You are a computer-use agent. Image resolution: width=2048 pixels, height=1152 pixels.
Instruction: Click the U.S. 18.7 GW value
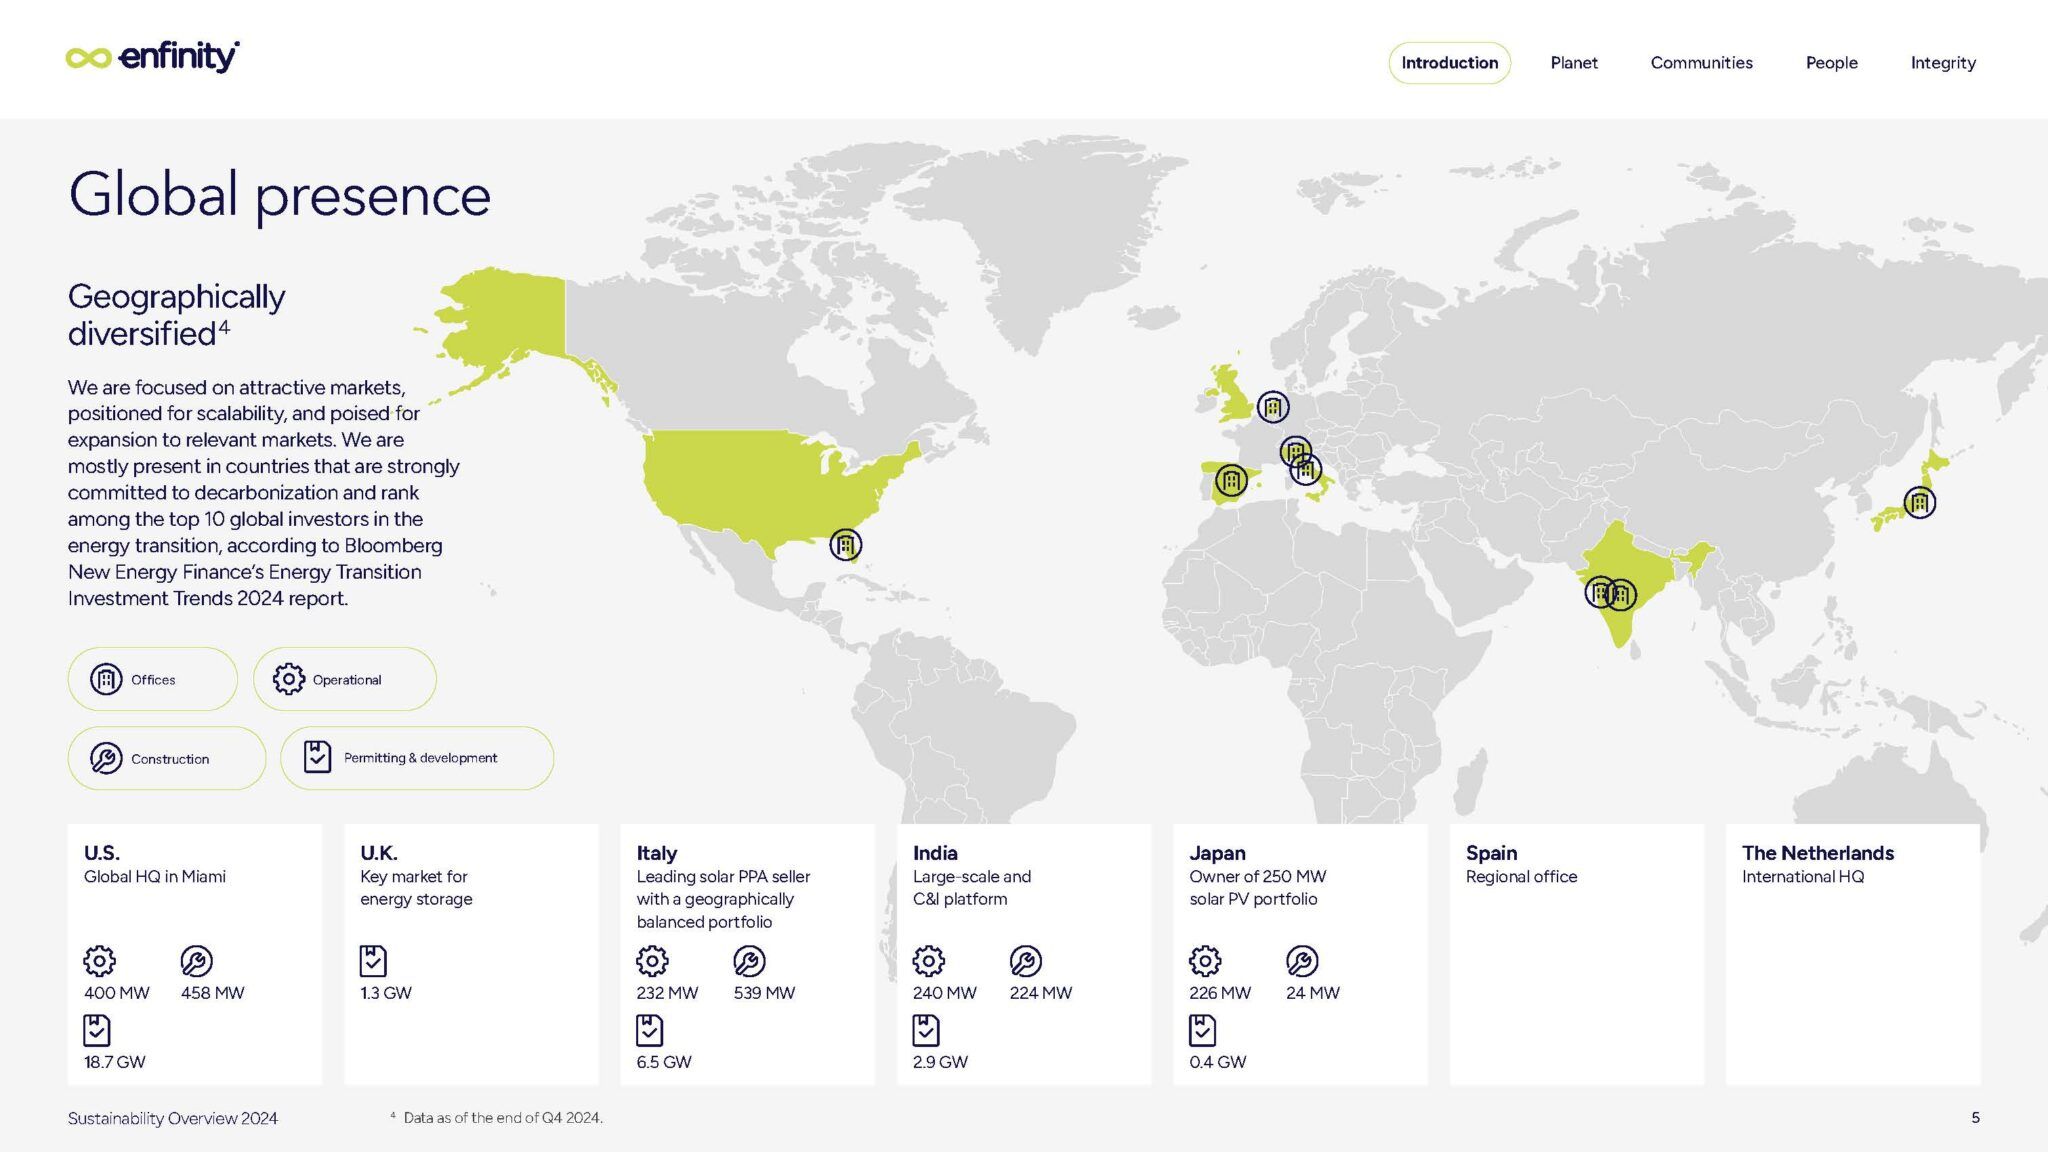(x=115, y=1062)
